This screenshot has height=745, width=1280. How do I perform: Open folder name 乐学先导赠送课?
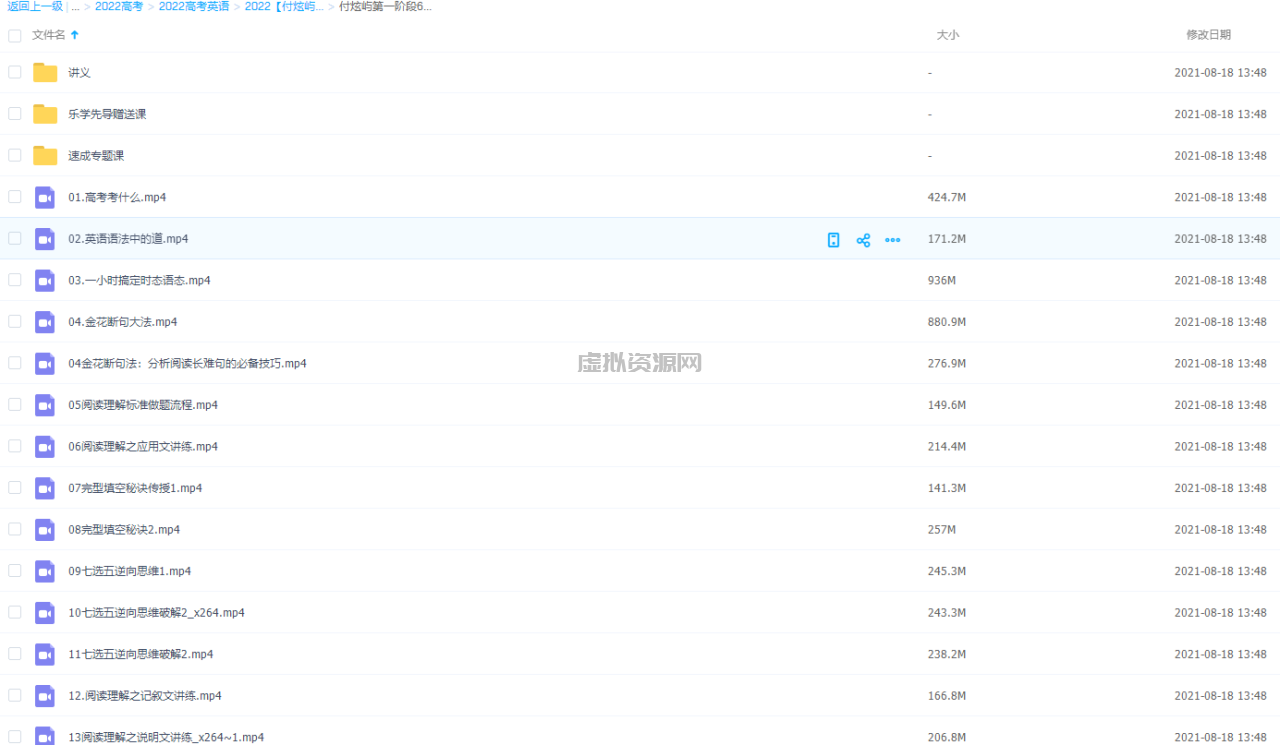coord(107,114)
